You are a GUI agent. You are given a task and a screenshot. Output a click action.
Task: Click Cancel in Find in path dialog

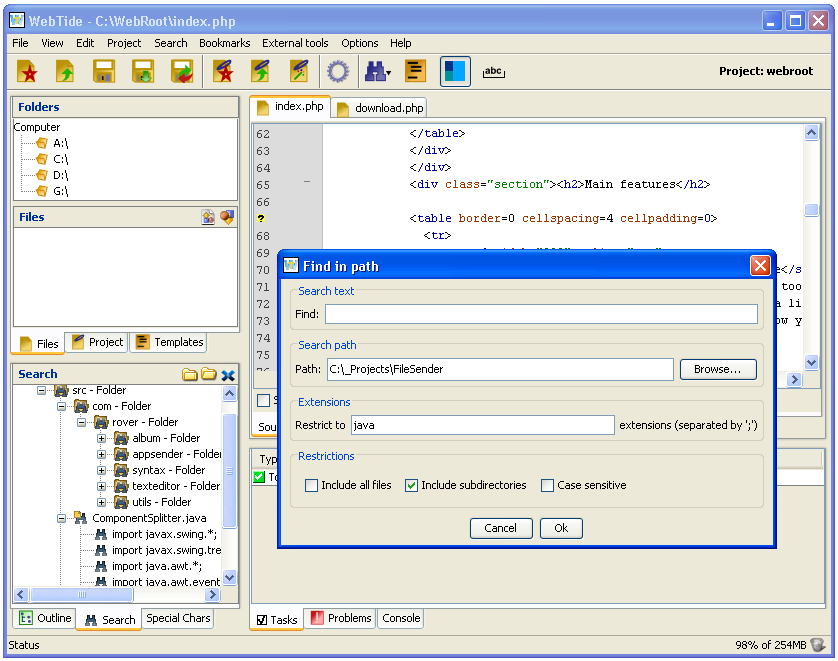[x=501, y=528]
